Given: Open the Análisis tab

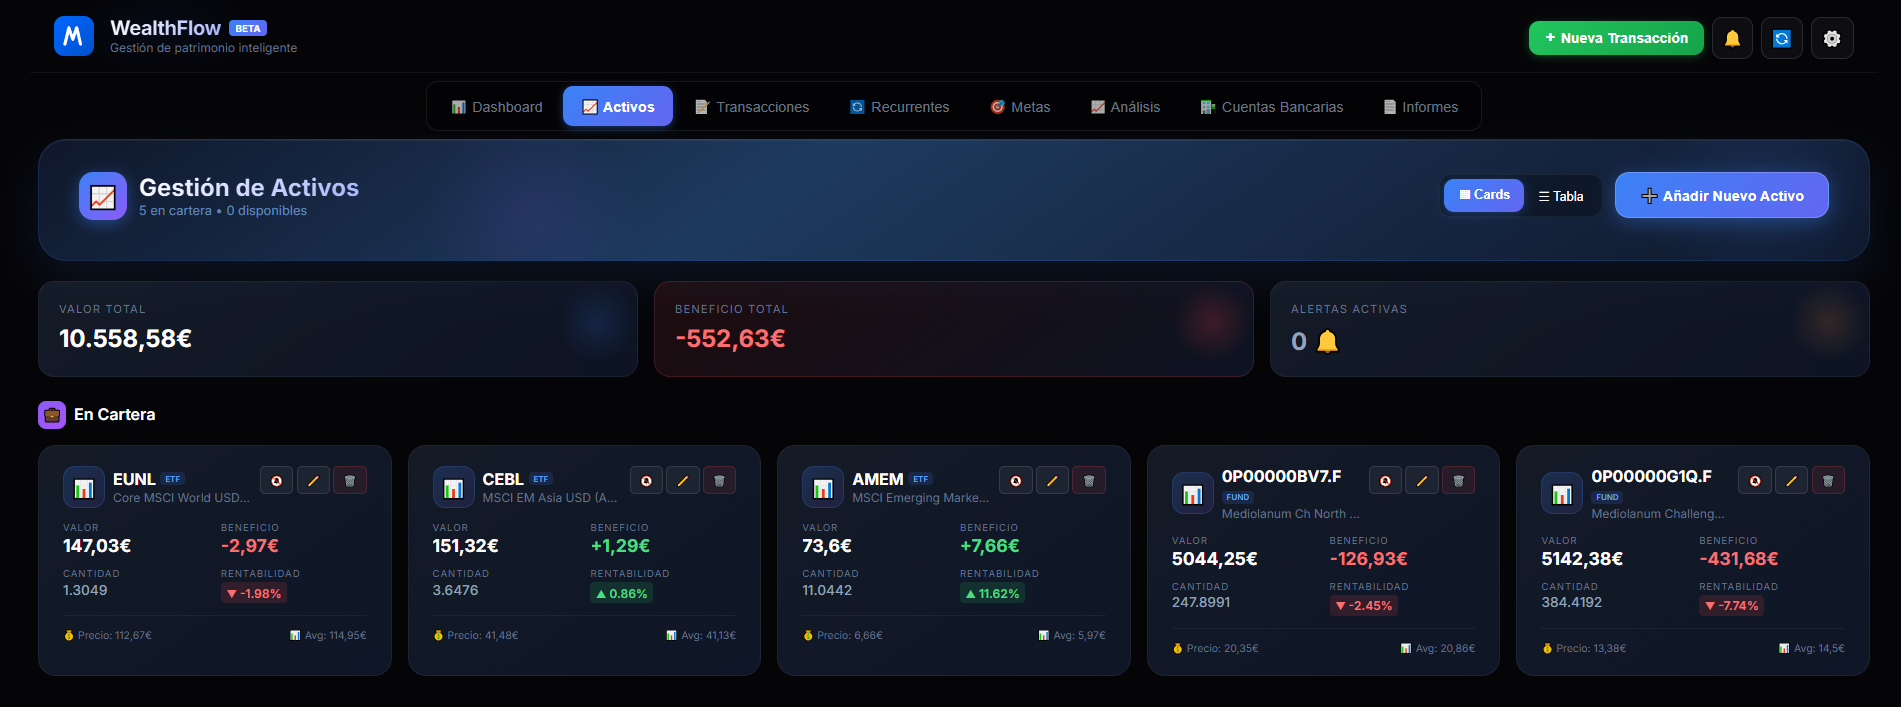Looking at the screenshot, I should [x=1125, y=107].
